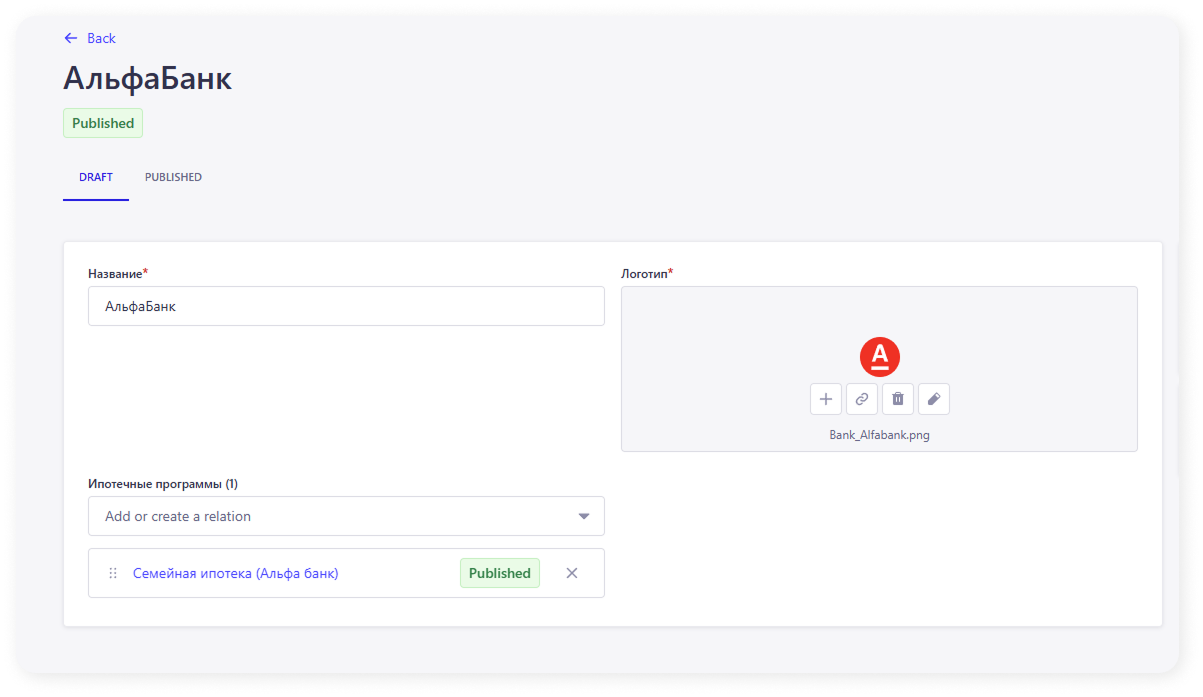Grab the drag handle of Семейная ипотека
Screen dimensions: 1203x697
point(113,573)
